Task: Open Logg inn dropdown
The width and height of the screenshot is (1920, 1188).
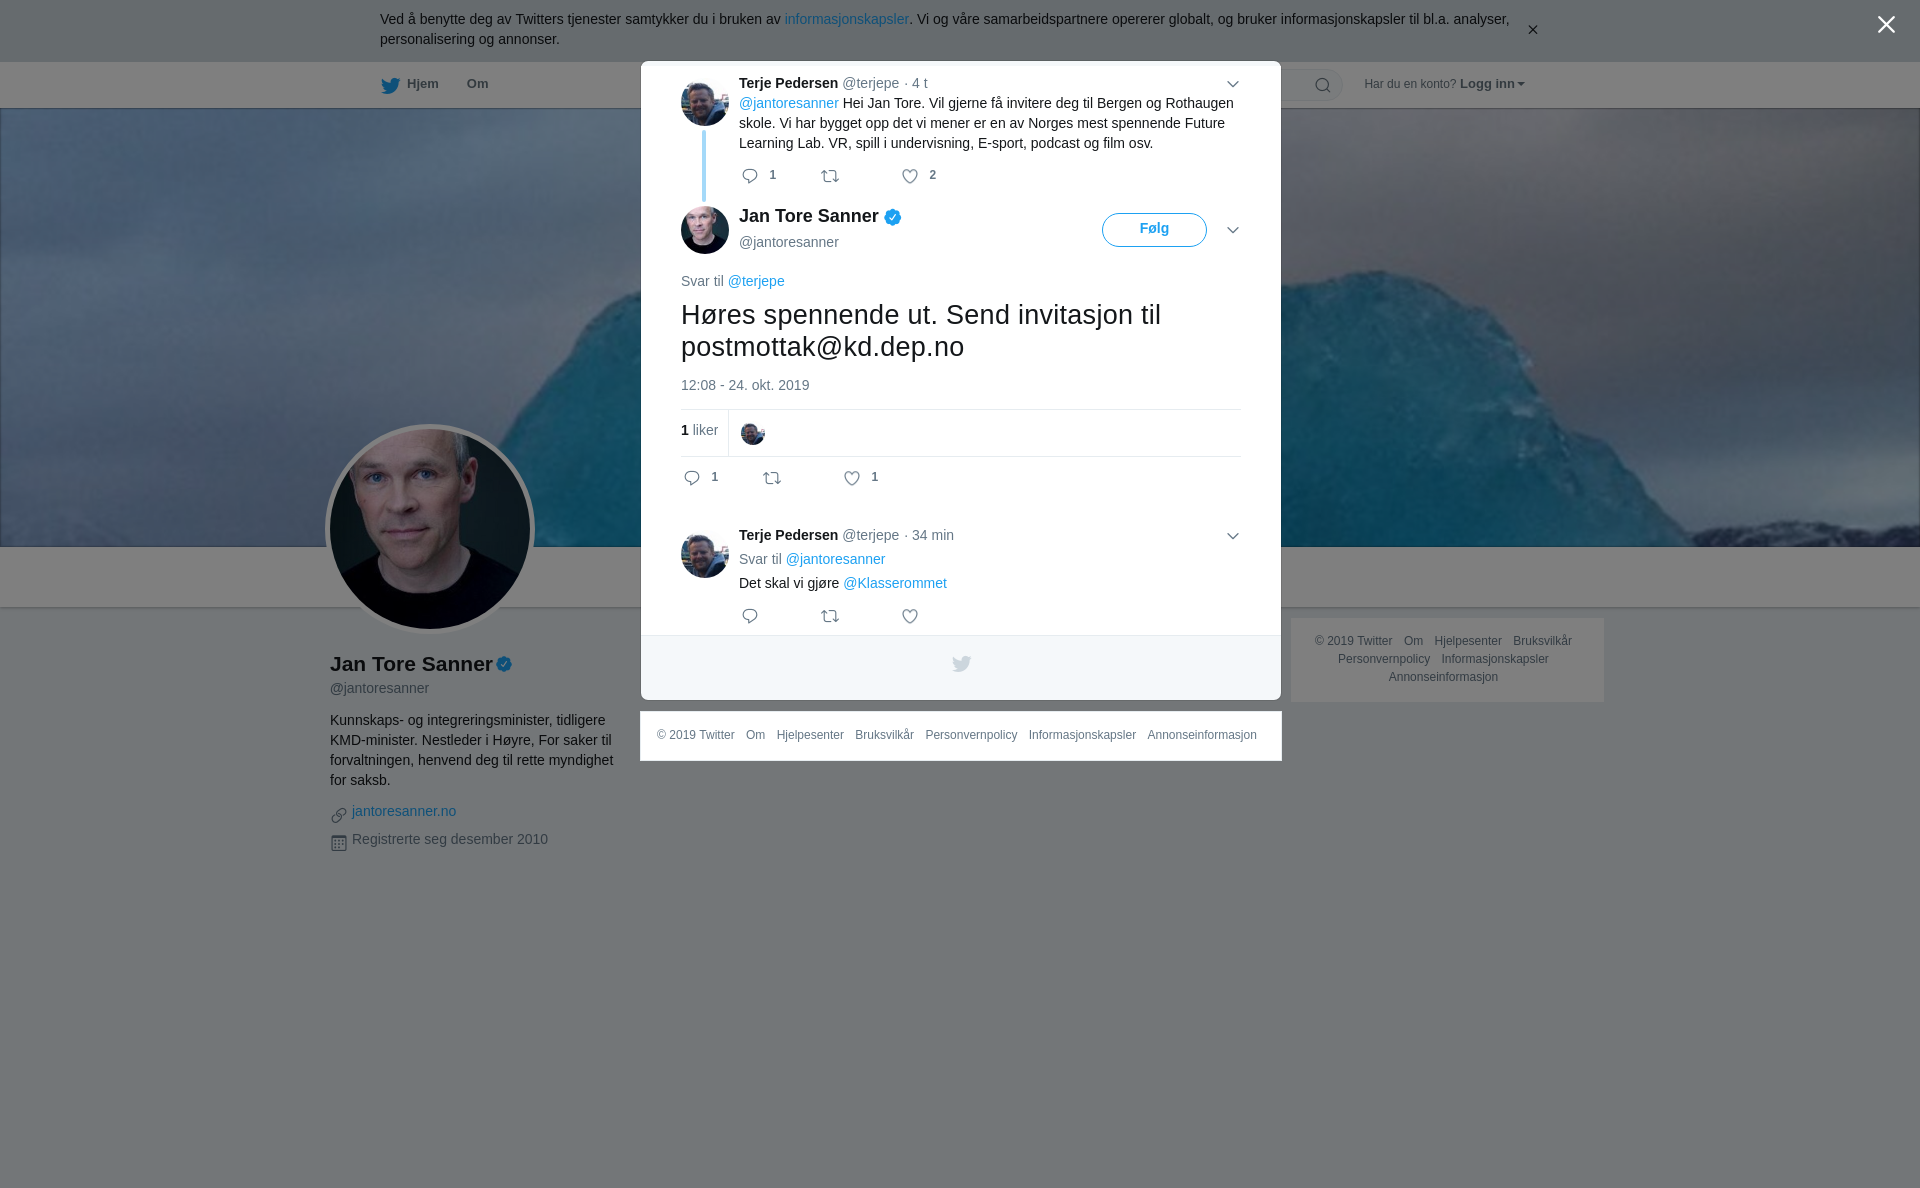Action: tap(1492, 84)
